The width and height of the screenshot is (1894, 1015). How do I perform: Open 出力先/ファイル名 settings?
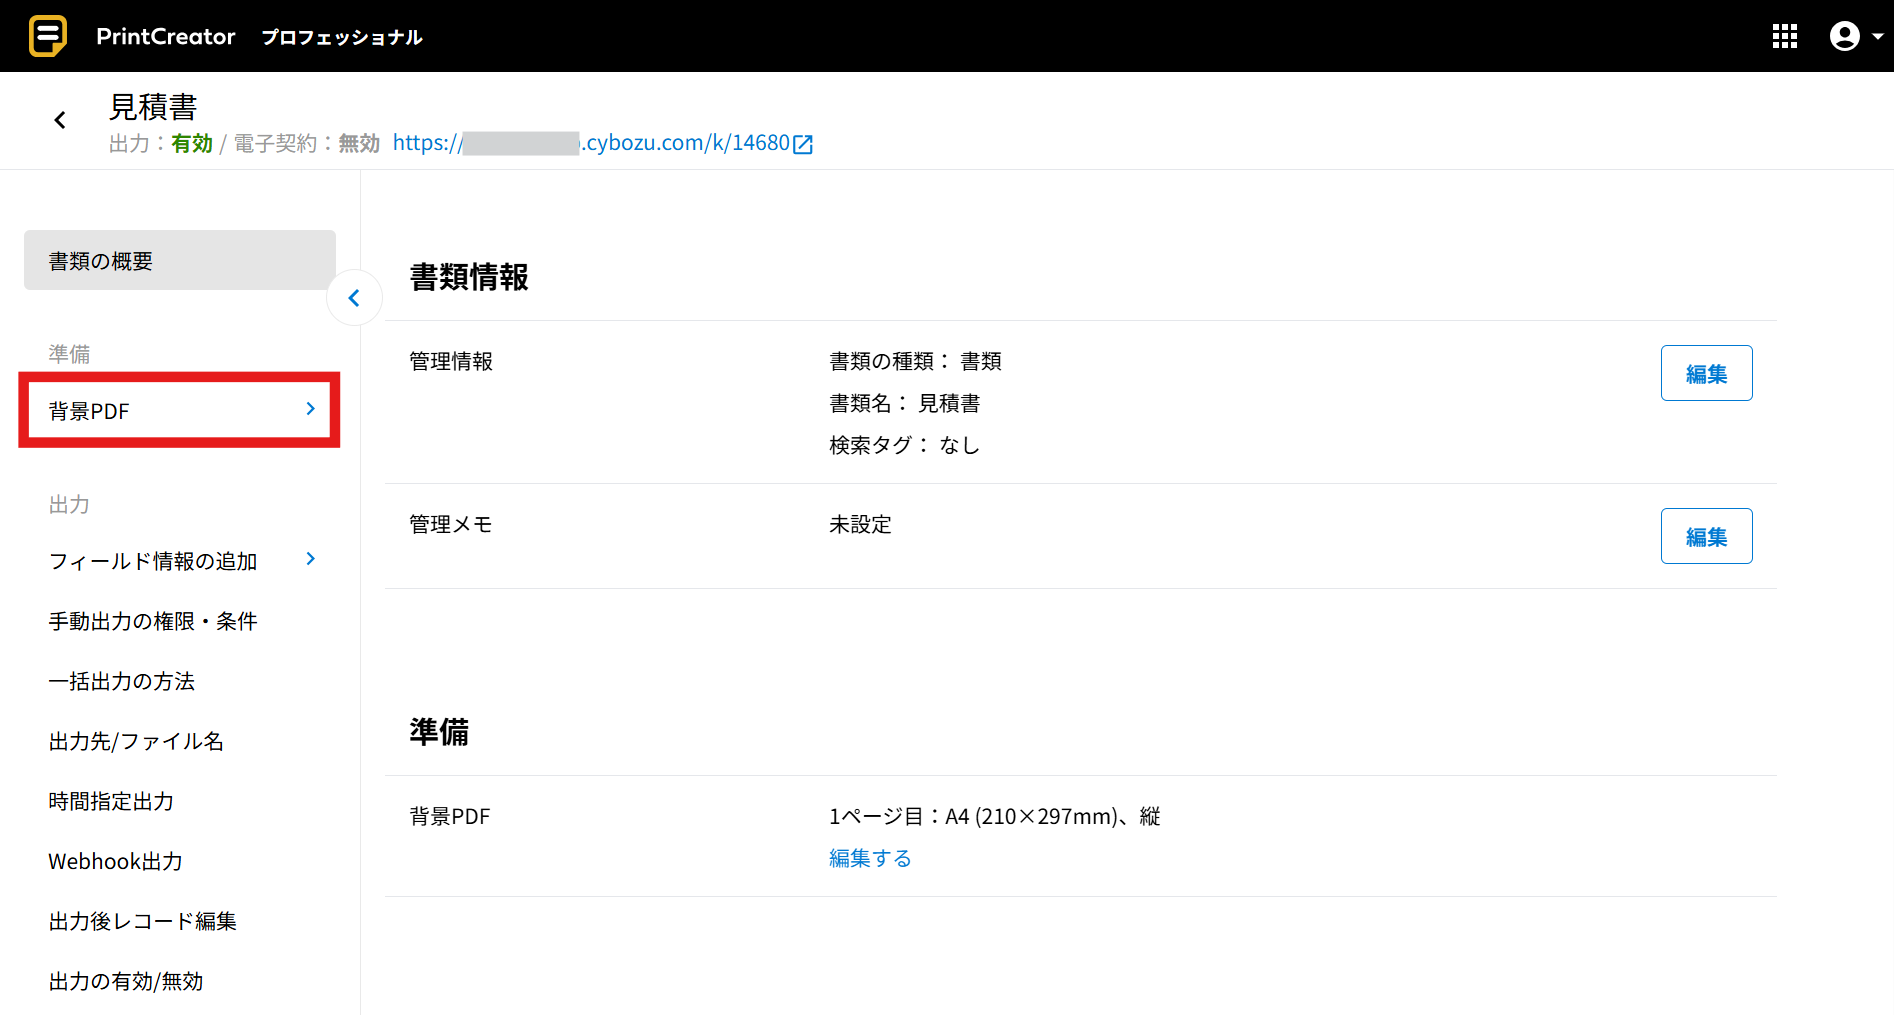(x=136, y=741)
